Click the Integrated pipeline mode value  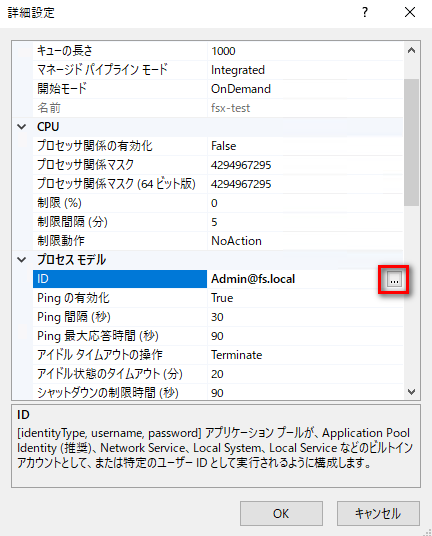(x=238, y=70)
